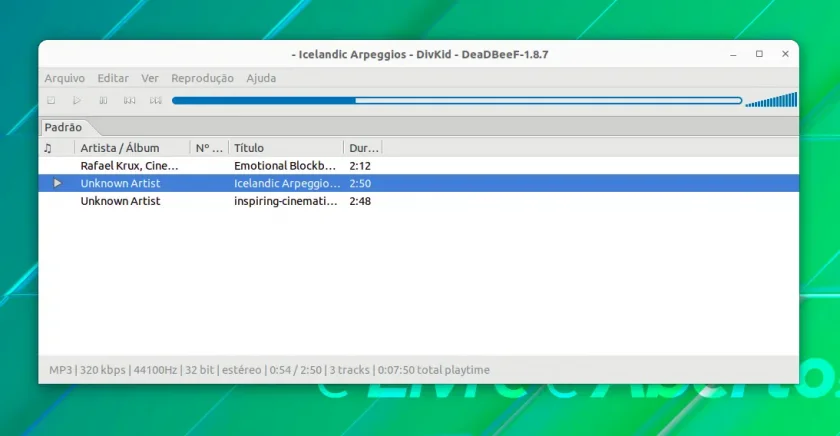Select the Icelandic Arpeggio... track title

(287, 183)
